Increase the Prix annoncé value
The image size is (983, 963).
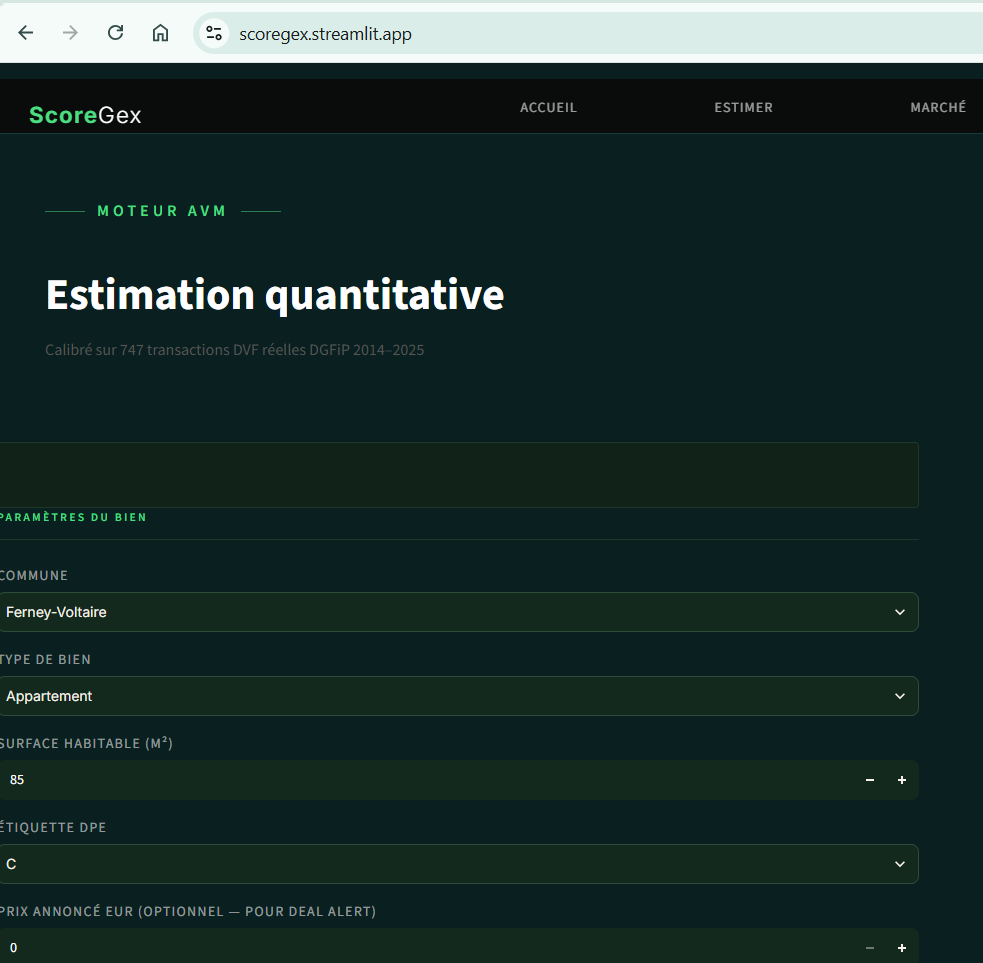[902, 948]
